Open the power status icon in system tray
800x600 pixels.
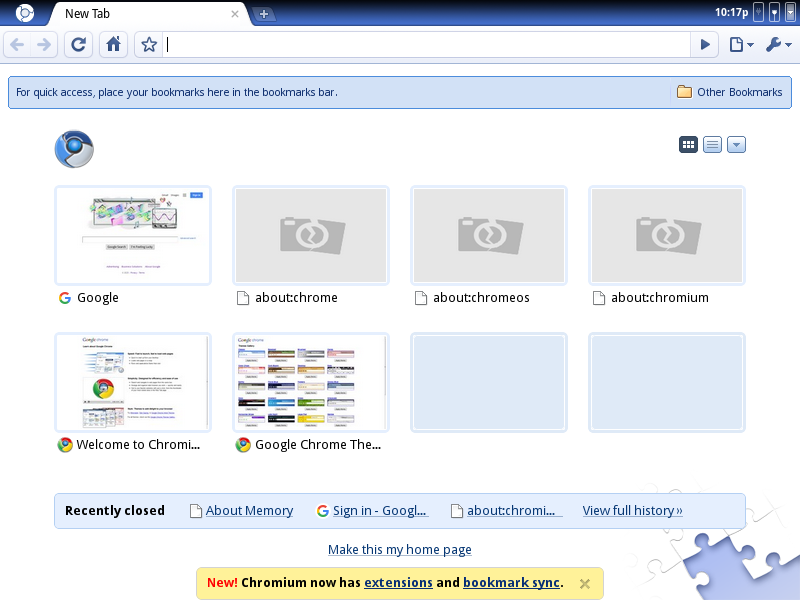click(759, 13)
